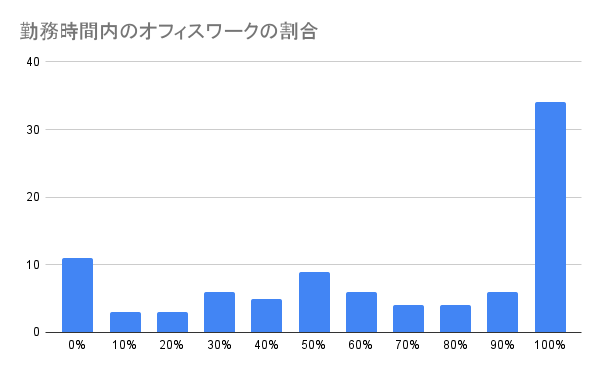This screenshot has height=371, width=600.
Task: Select the 100% bar
Action: 550,217
